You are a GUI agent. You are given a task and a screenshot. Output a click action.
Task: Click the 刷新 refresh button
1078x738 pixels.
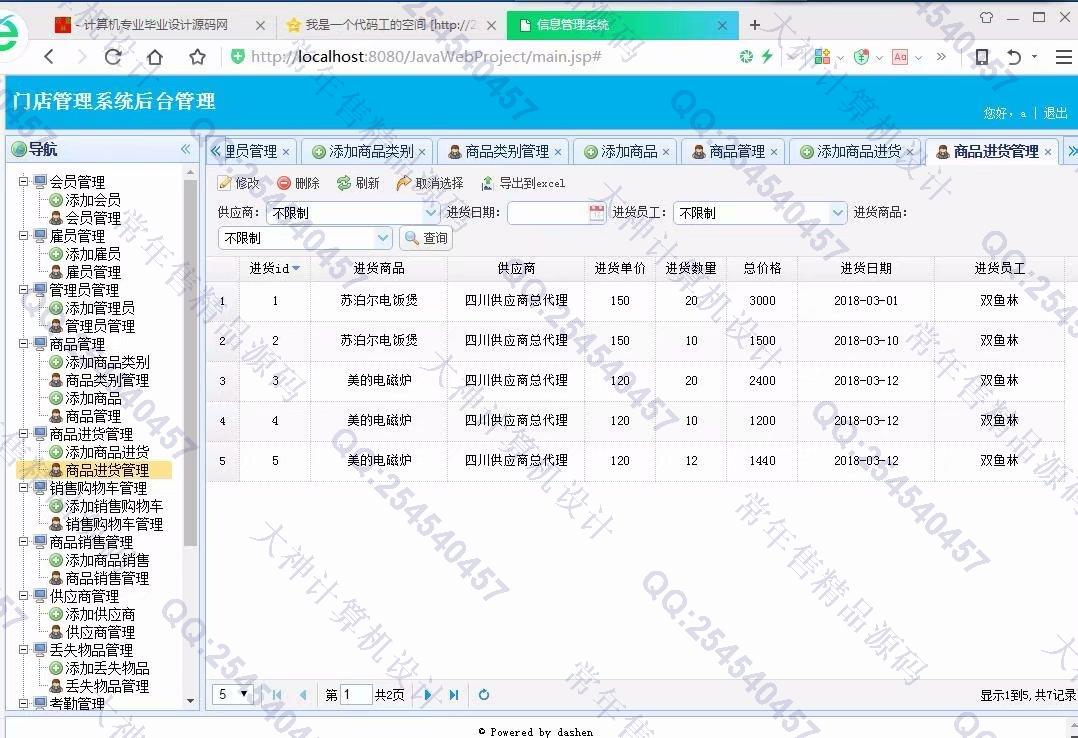tap(358, 183)
